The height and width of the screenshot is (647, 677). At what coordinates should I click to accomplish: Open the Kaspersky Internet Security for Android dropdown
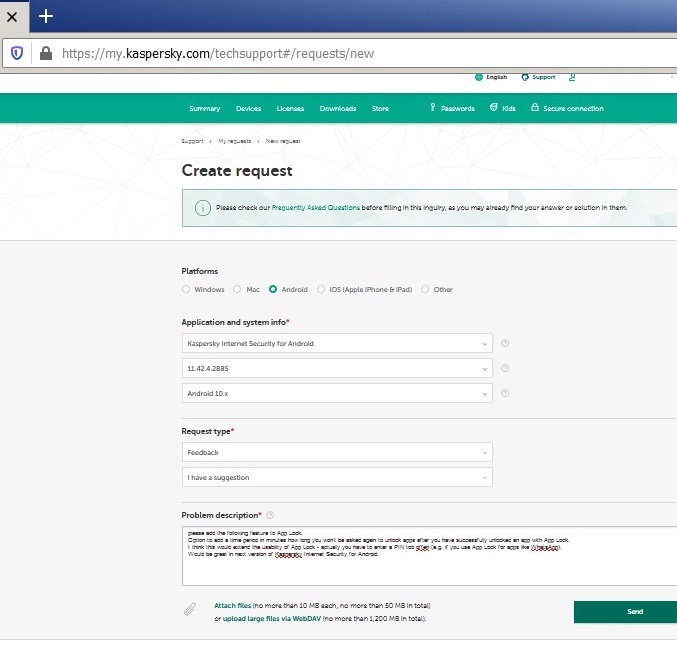click(x=337, y=343)
